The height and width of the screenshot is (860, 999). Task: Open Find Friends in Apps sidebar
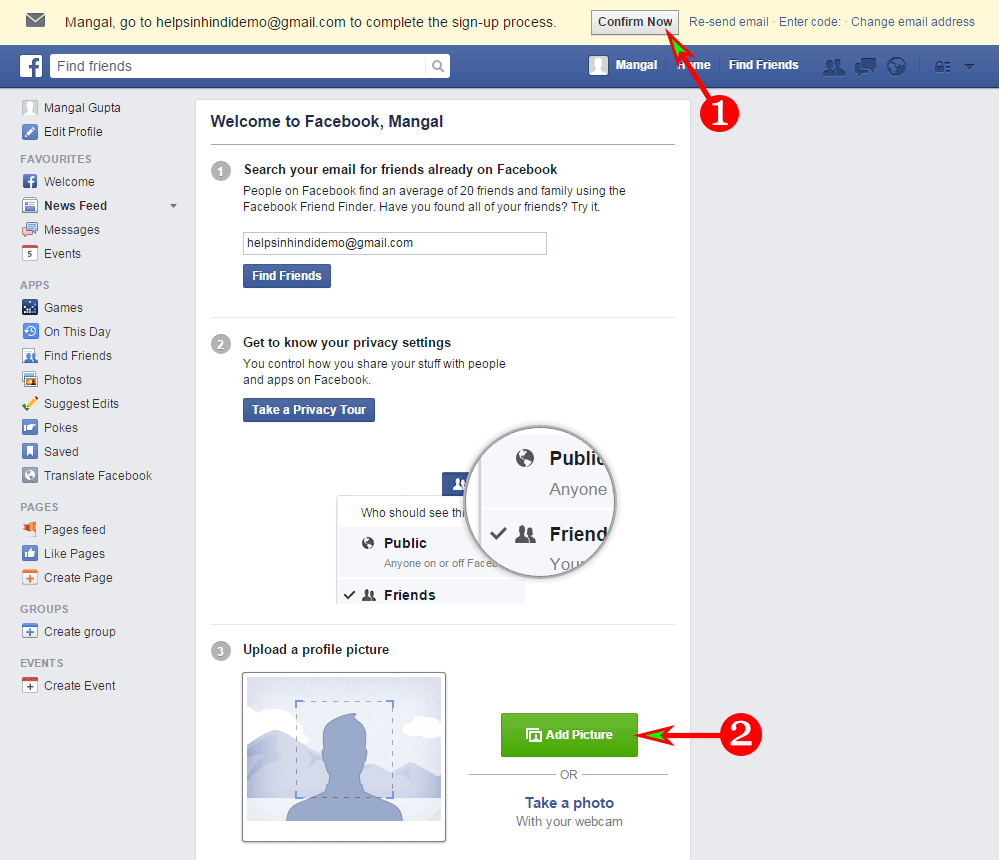pyautogui.click(x=67, y=355)
